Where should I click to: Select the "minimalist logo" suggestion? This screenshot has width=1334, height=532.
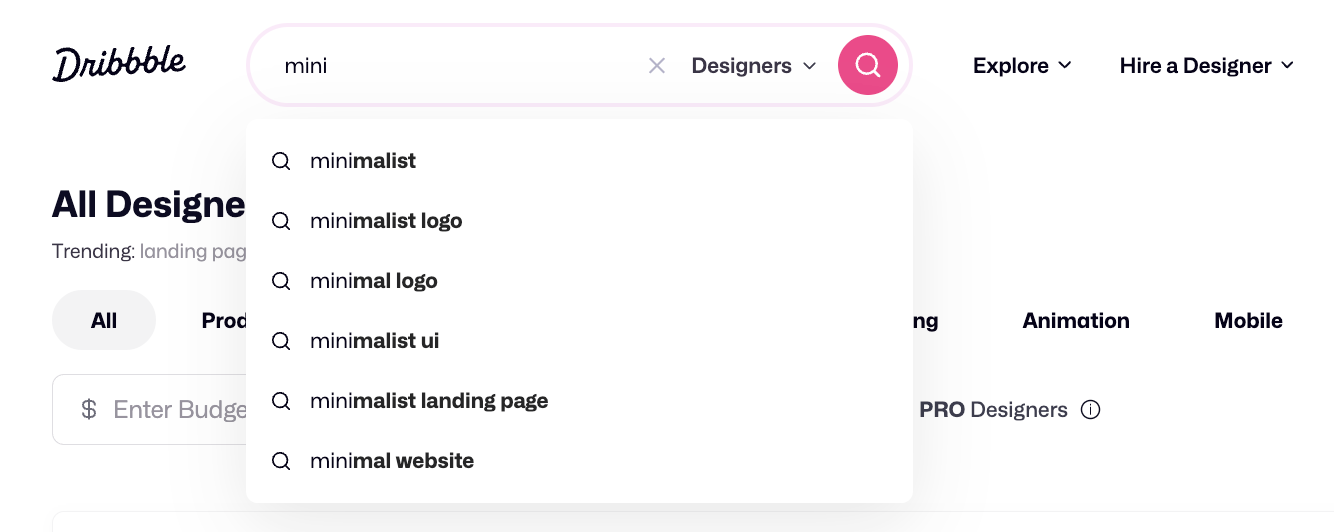coord(386,221)
